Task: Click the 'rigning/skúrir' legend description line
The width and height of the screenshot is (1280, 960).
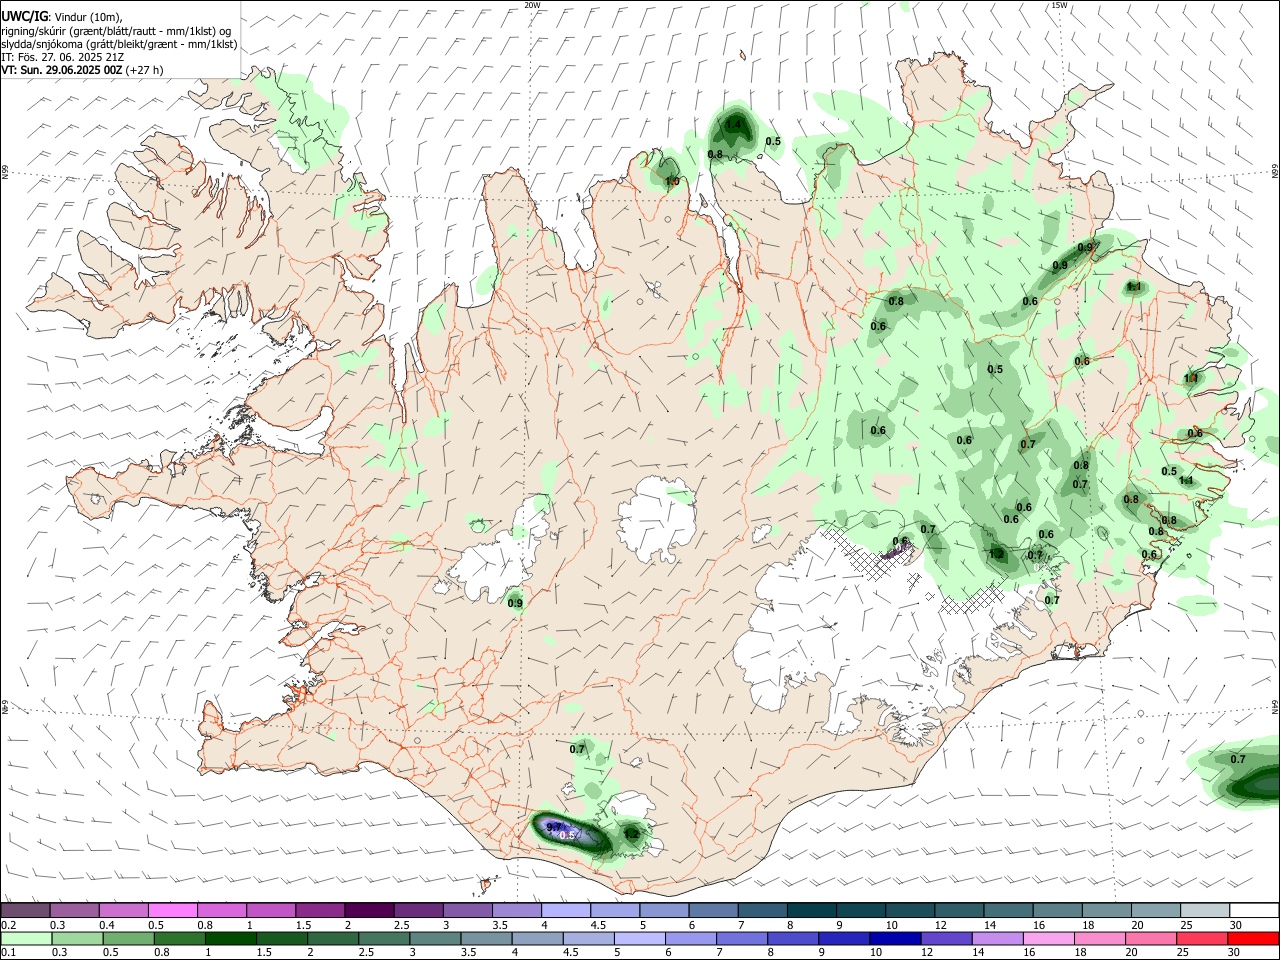Action: pyautogui.click(x=116, y=31)
